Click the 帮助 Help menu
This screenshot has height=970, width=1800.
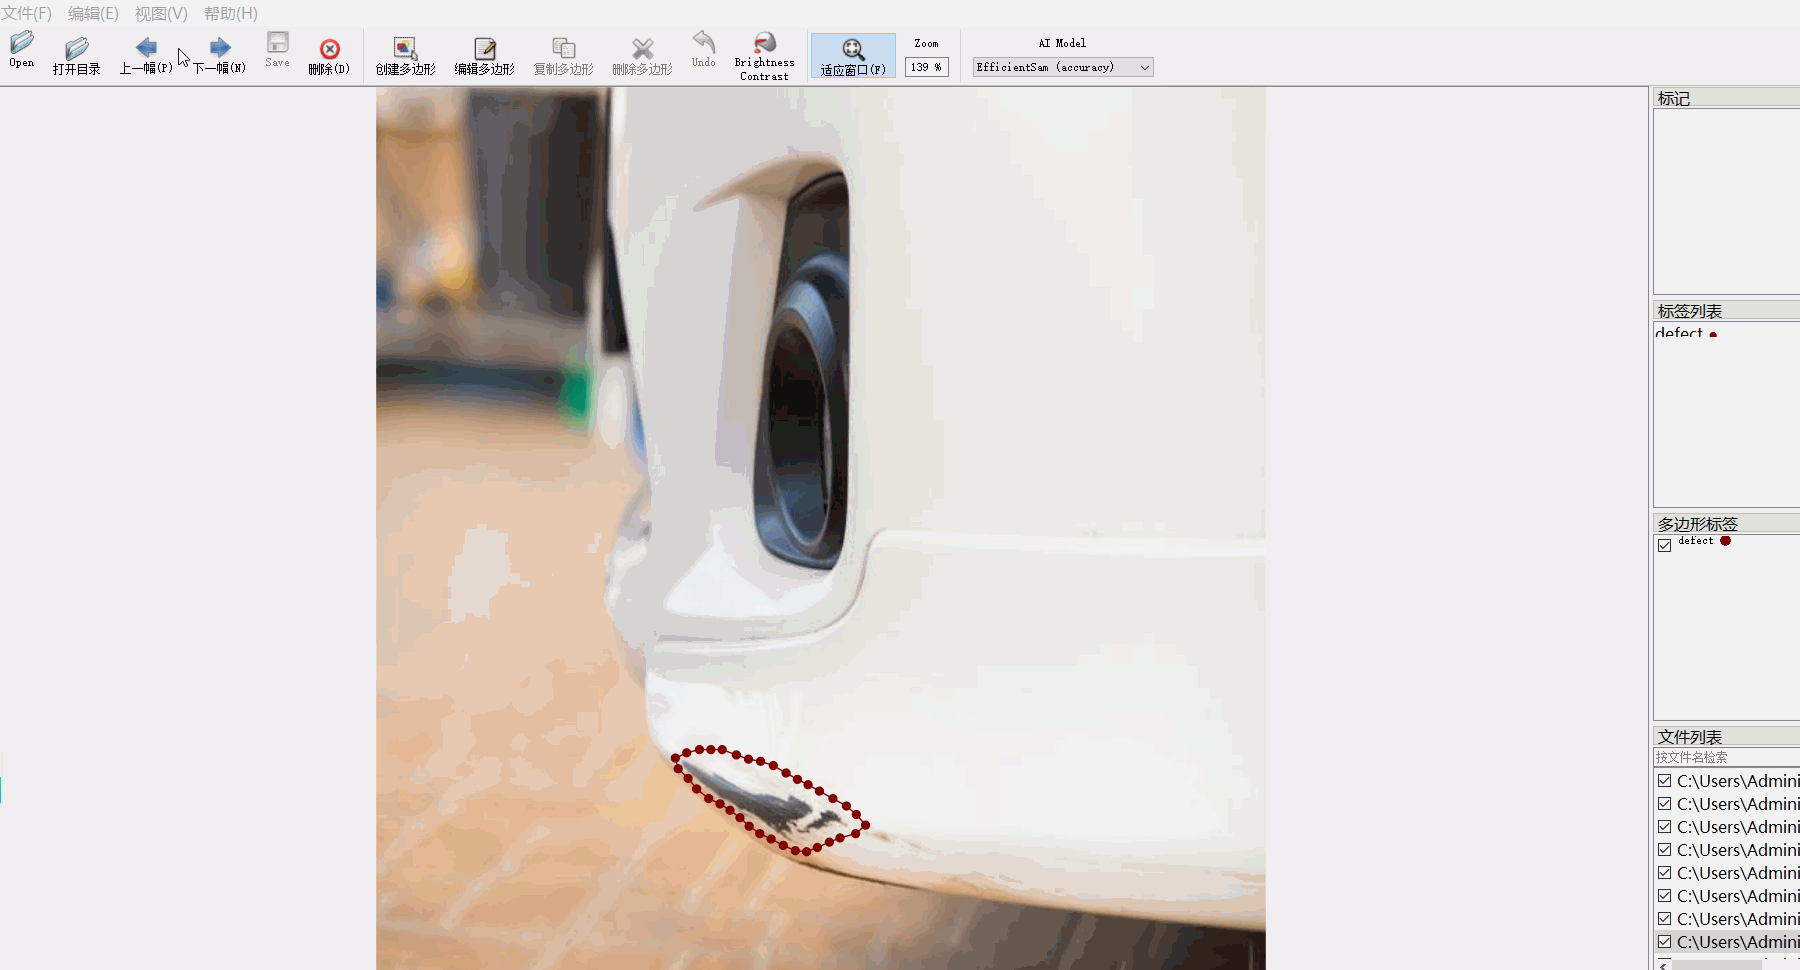(x=230, y=13)
